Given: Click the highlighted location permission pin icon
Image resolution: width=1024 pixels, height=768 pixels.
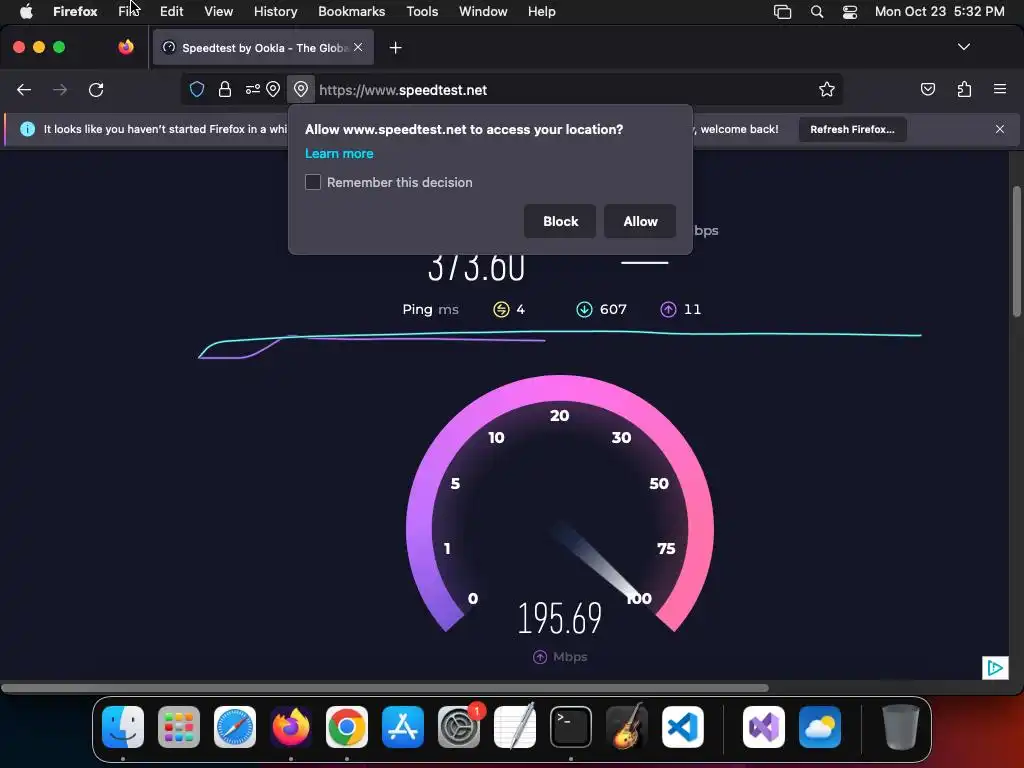Looking at the screenshot, I should (x=300, y=89).
